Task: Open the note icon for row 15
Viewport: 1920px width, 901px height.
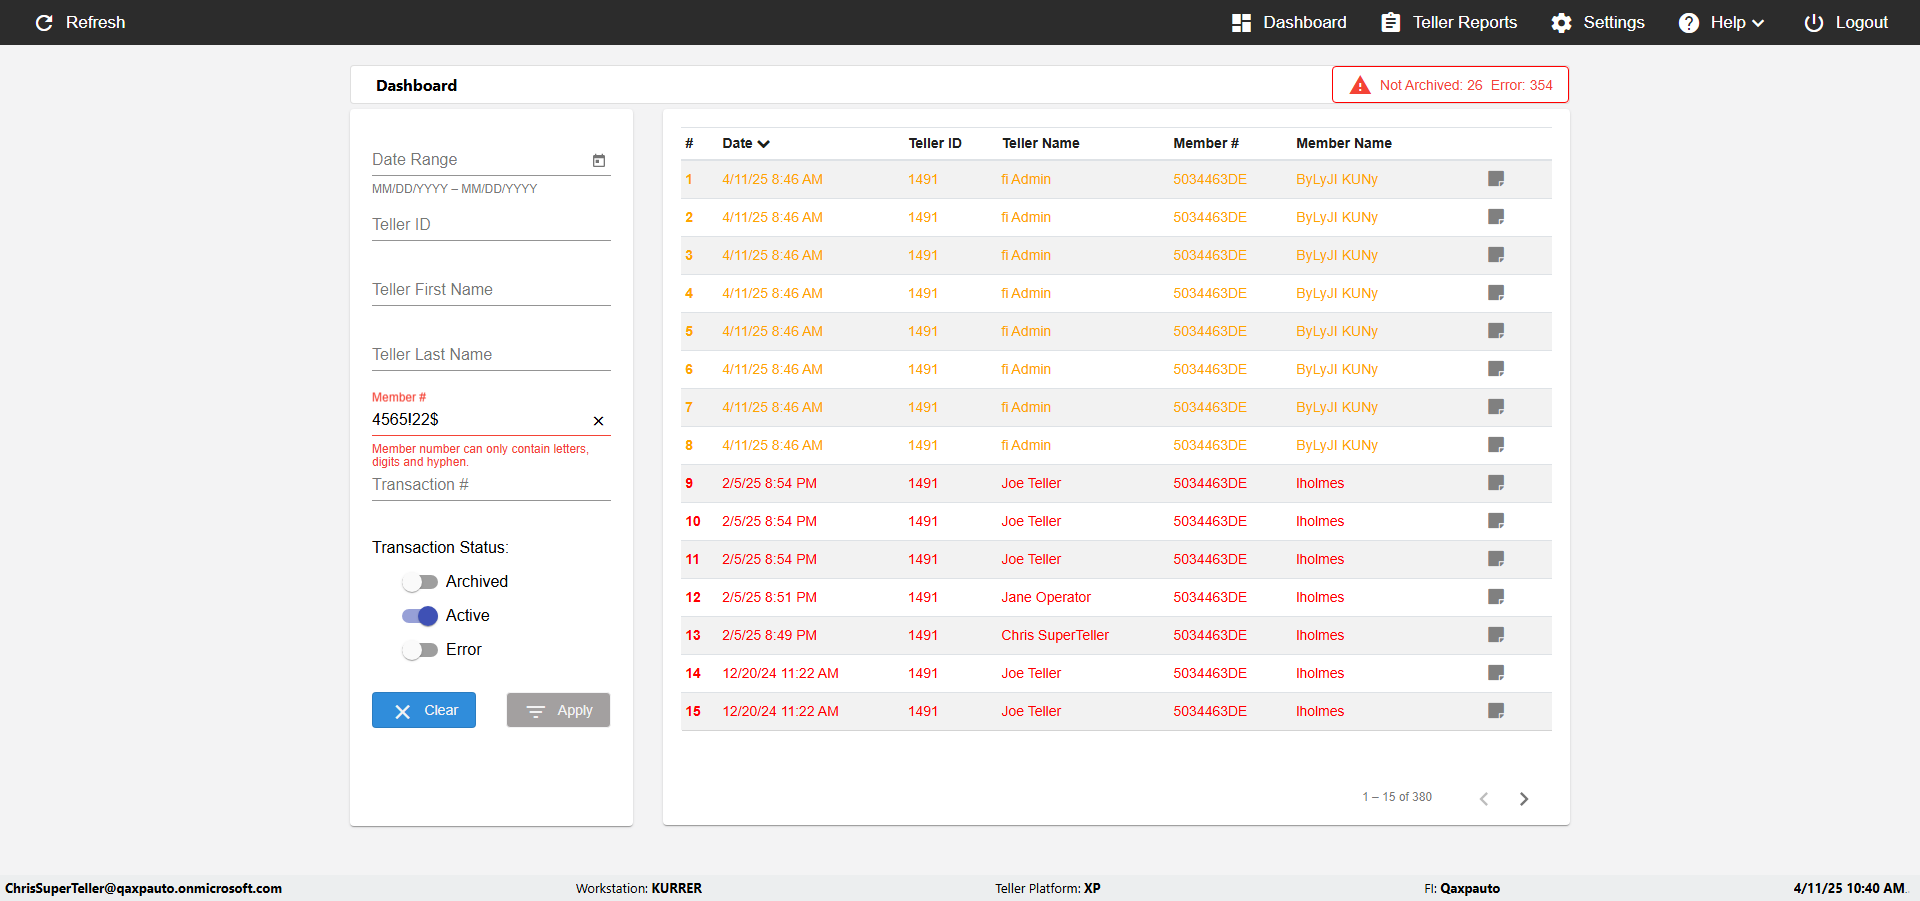Action: tap(1496, 711)
